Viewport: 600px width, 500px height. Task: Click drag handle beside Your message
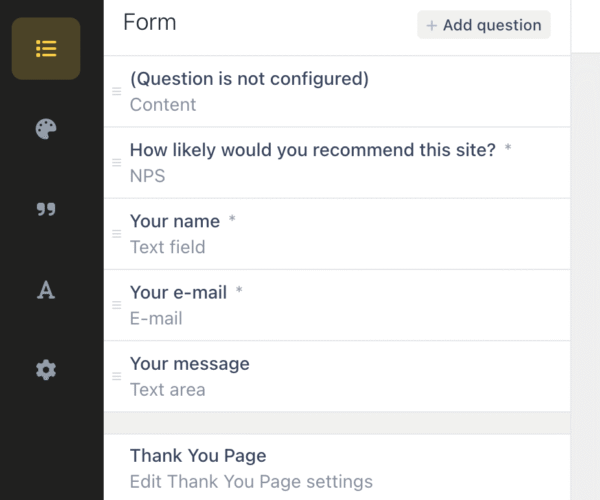[x=117, y=376]
